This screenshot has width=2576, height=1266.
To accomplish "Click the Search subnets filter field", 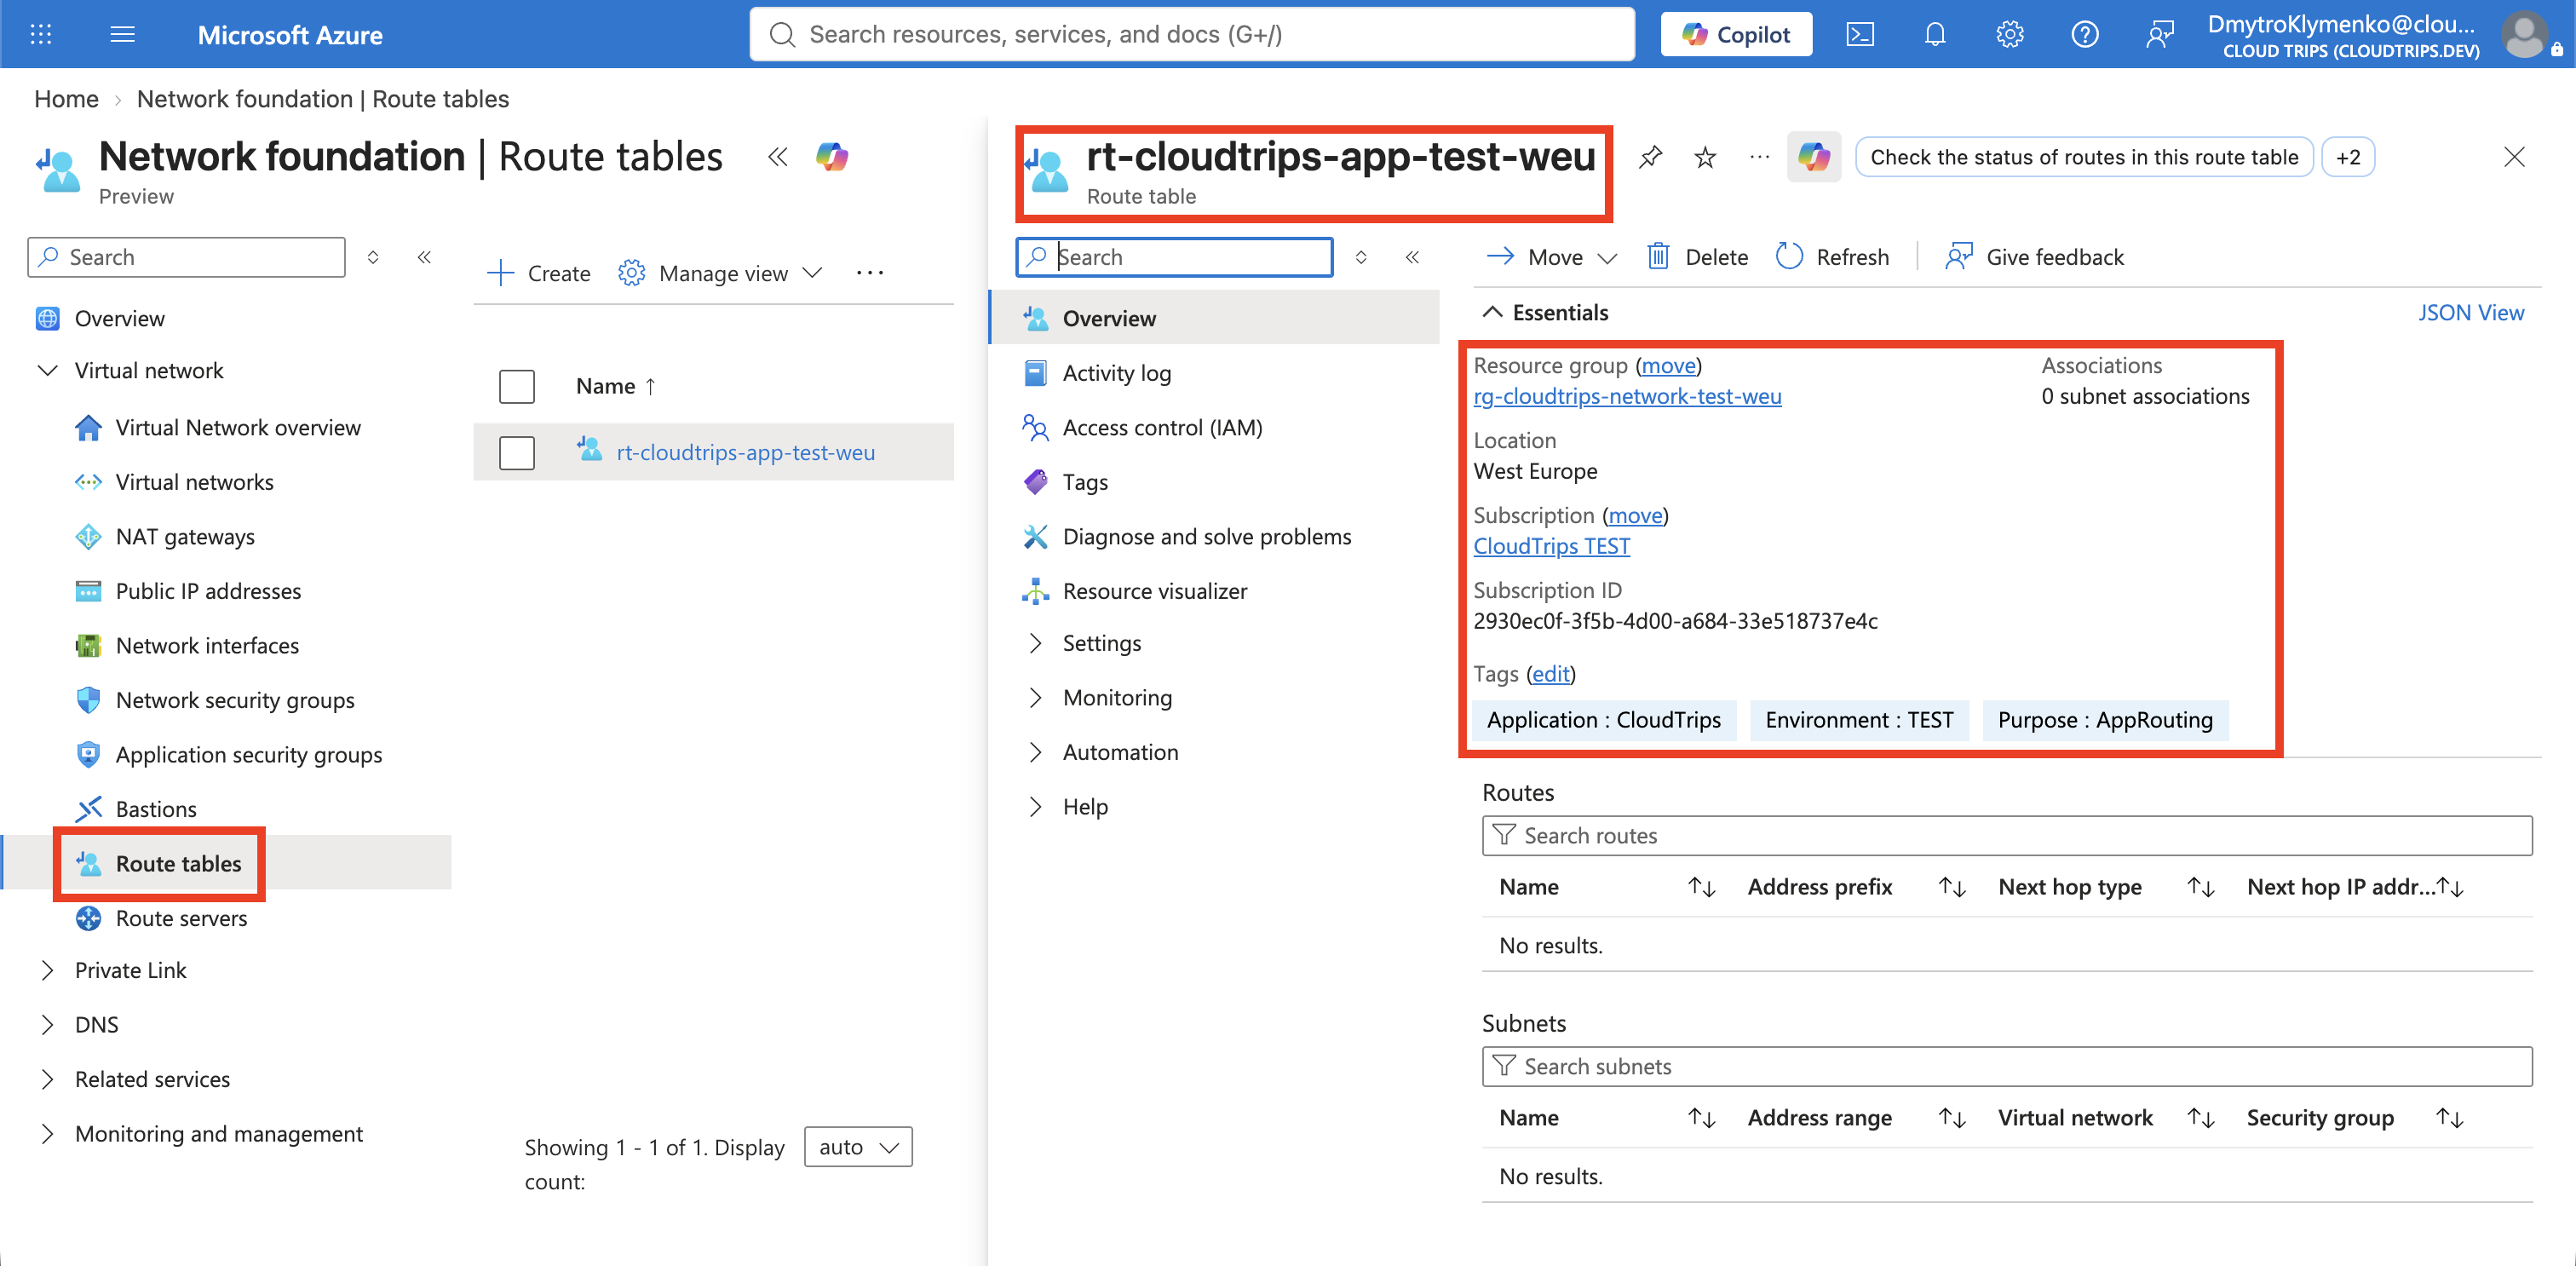I will coord(2006,1066).
